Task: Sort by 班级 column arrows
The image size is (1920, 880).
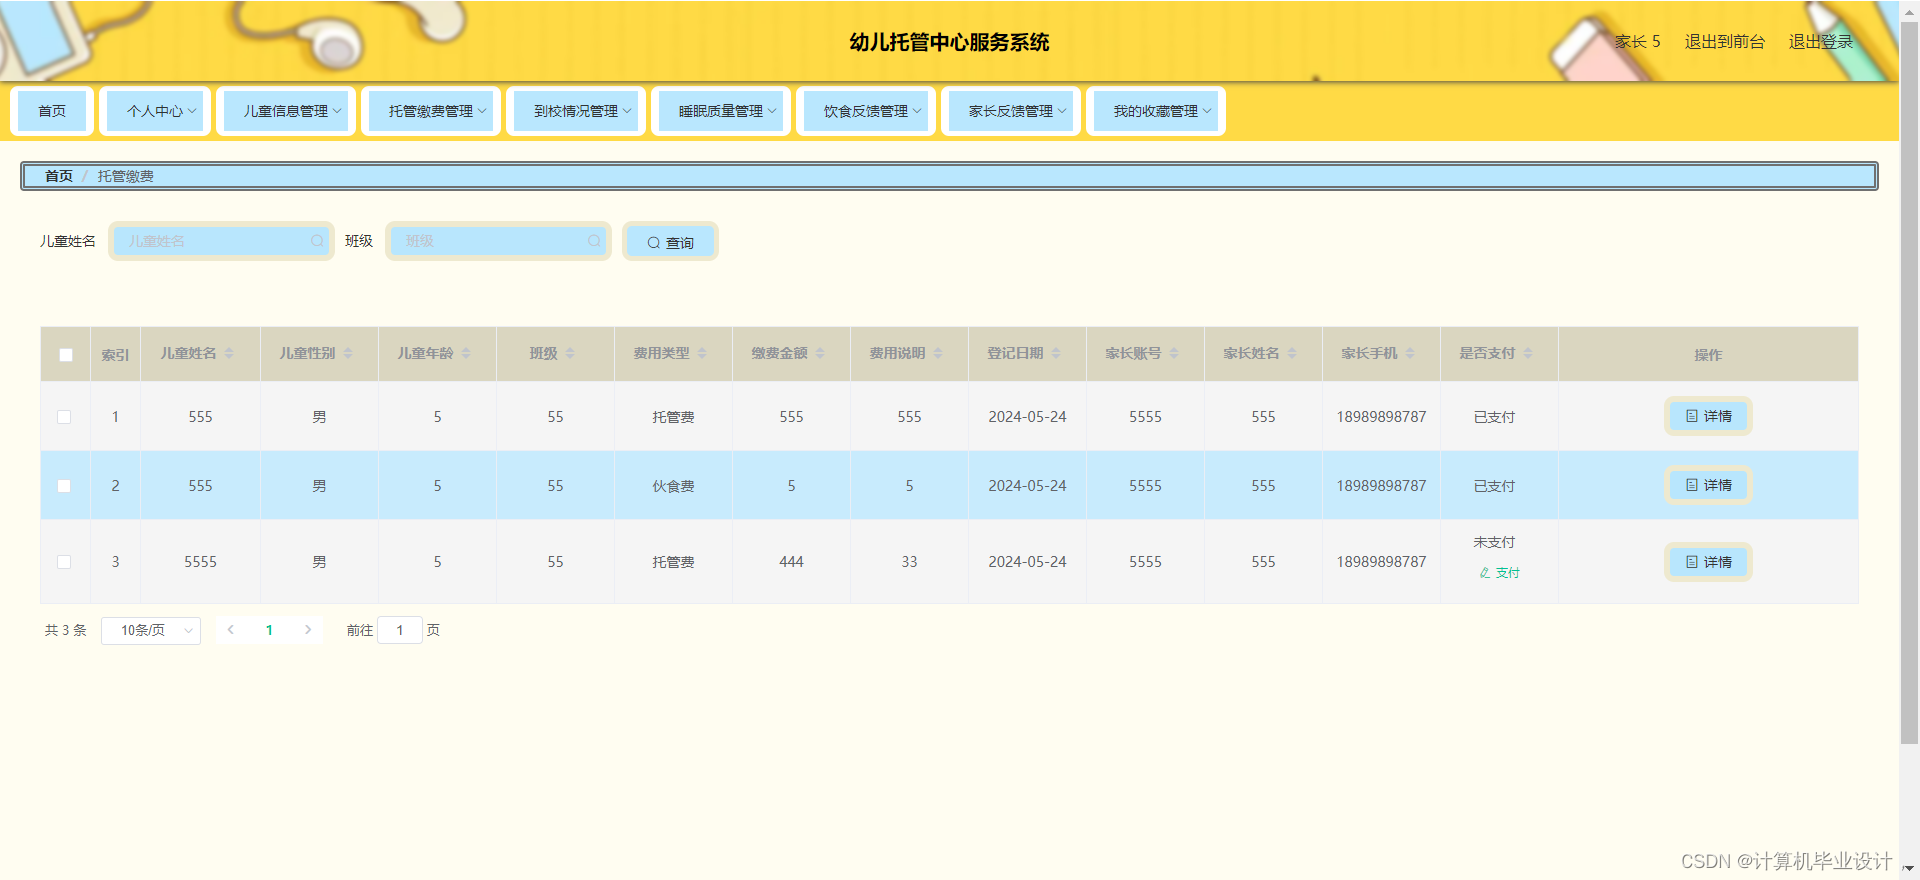Action: [570, 353]
